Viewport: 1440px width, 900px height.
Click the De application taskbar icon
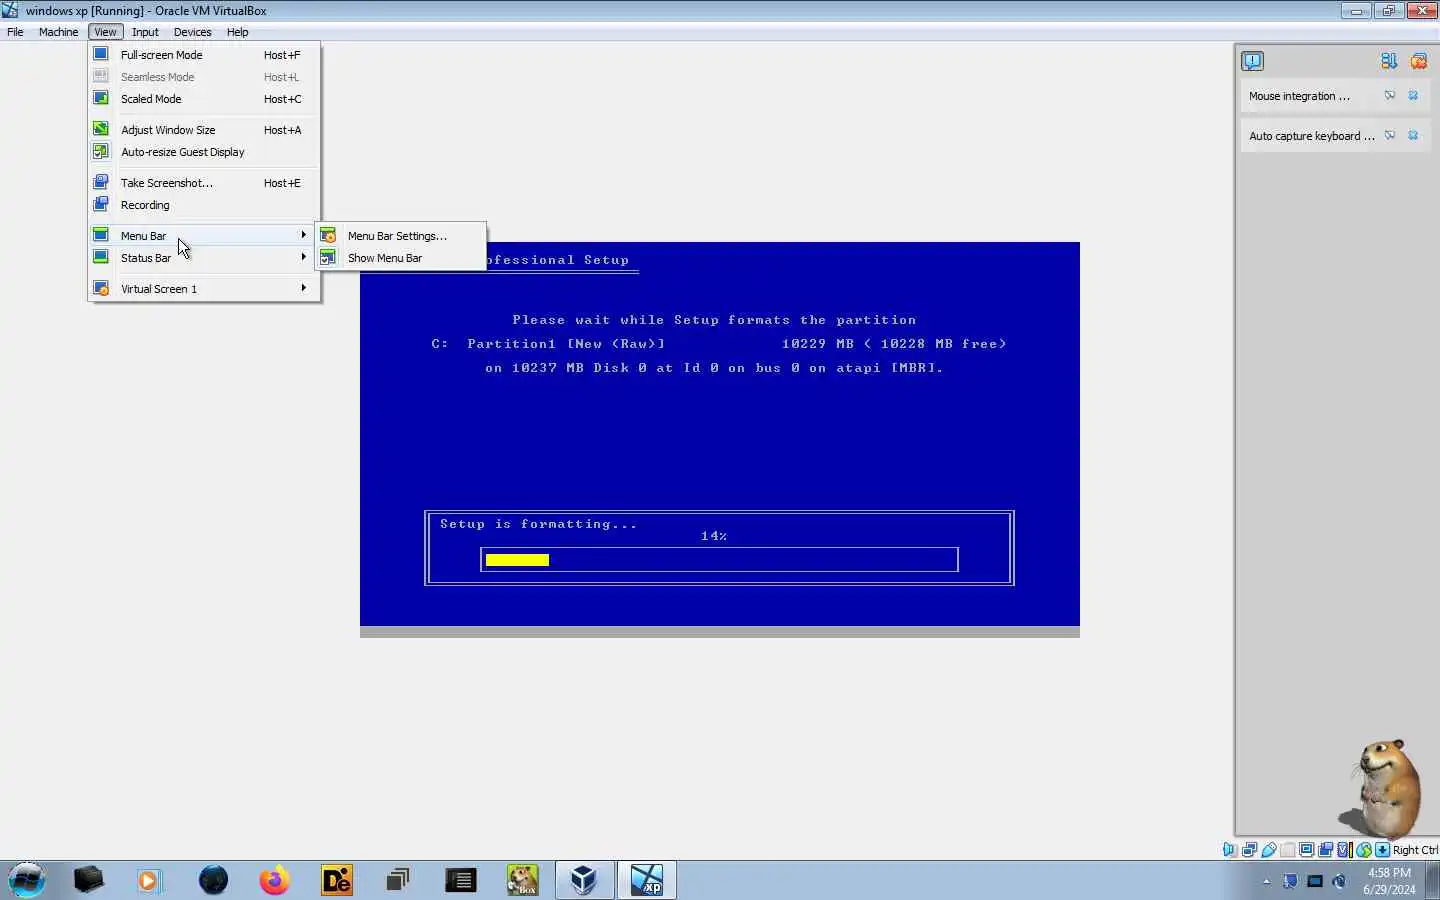tap(337, 880)
